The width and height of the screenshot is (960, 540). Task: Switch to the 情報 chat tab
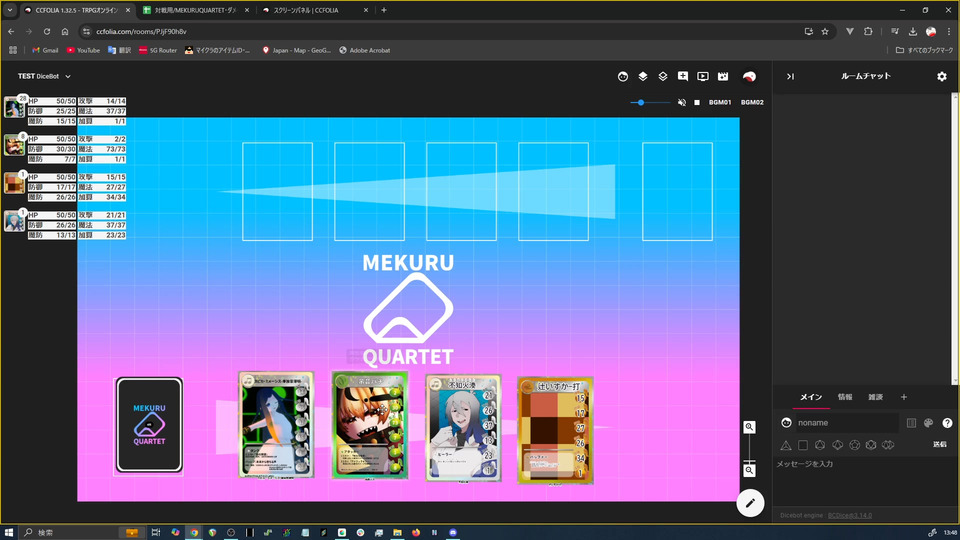click(845, 397)
